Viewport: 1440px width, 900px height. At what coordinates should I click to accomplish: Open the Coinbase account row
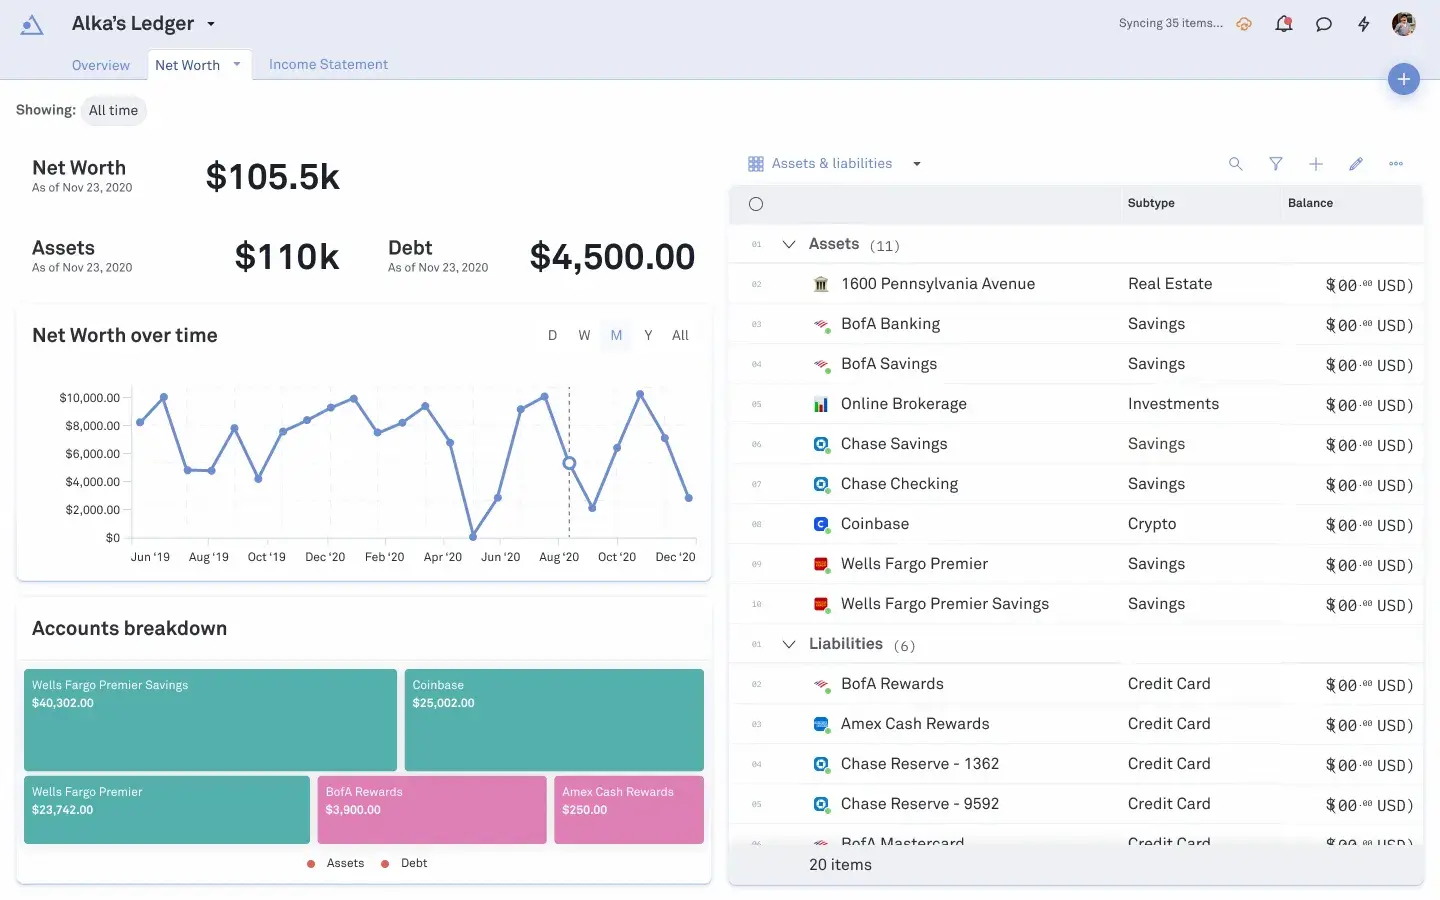point(875,524)
